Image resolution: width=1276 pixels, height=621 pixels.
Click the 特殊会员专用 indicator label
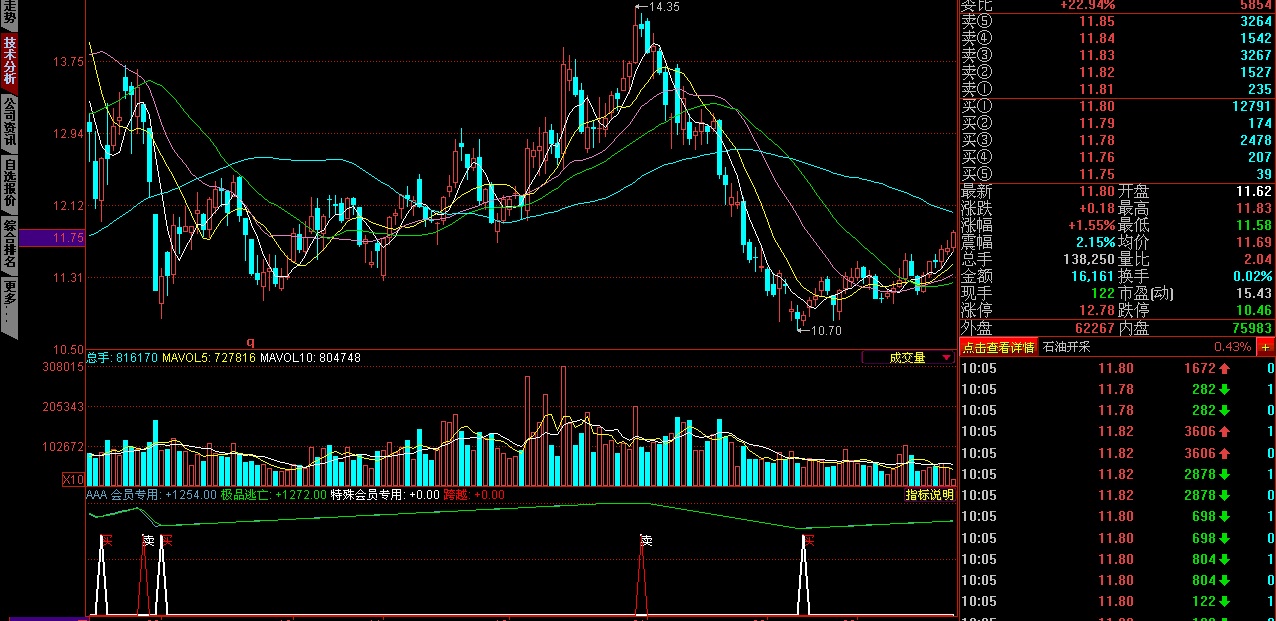click(385, 495)
